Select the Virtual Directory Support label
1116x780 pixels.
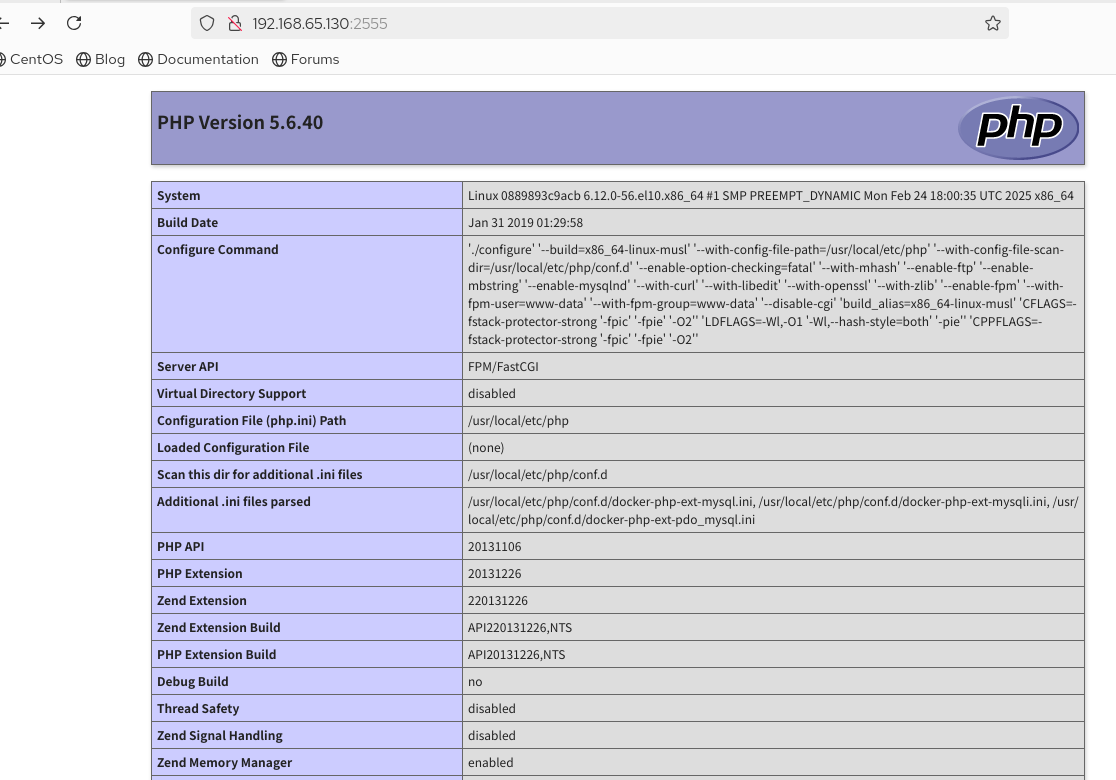click(x=231, y=394)
